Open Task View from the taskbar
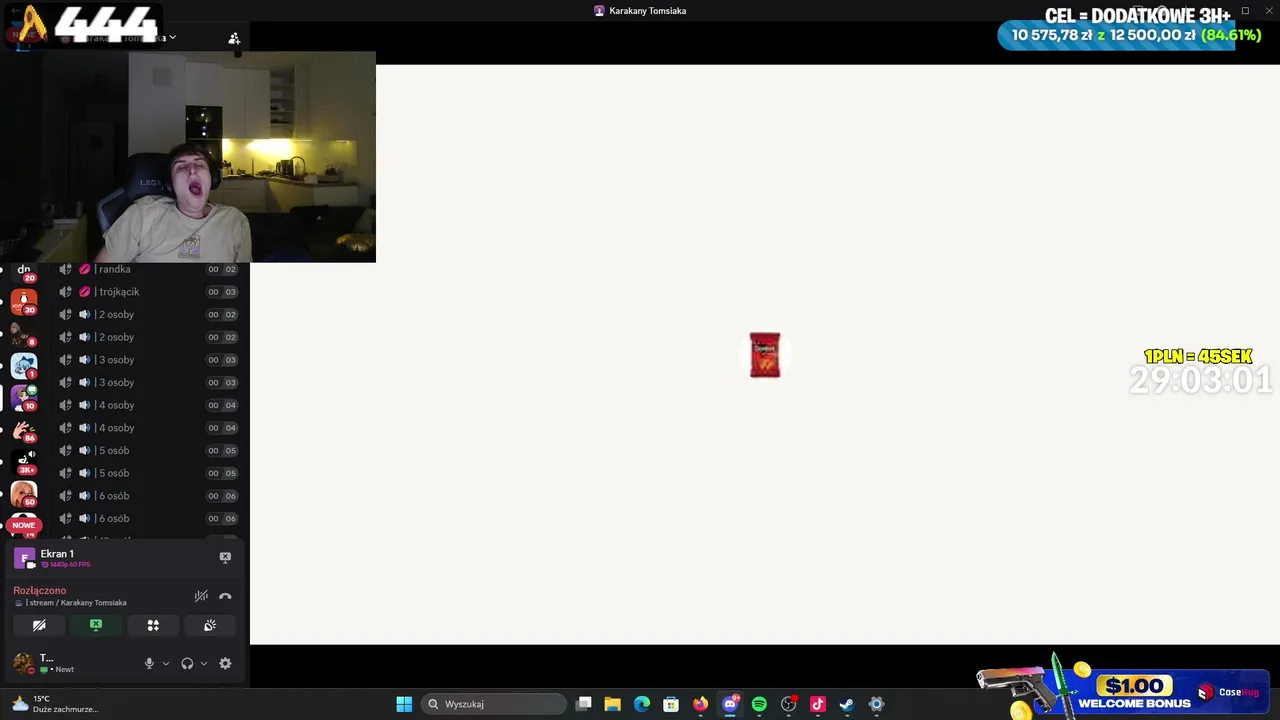This screenshot has width=1280, height=720. (x=584, y=704)
